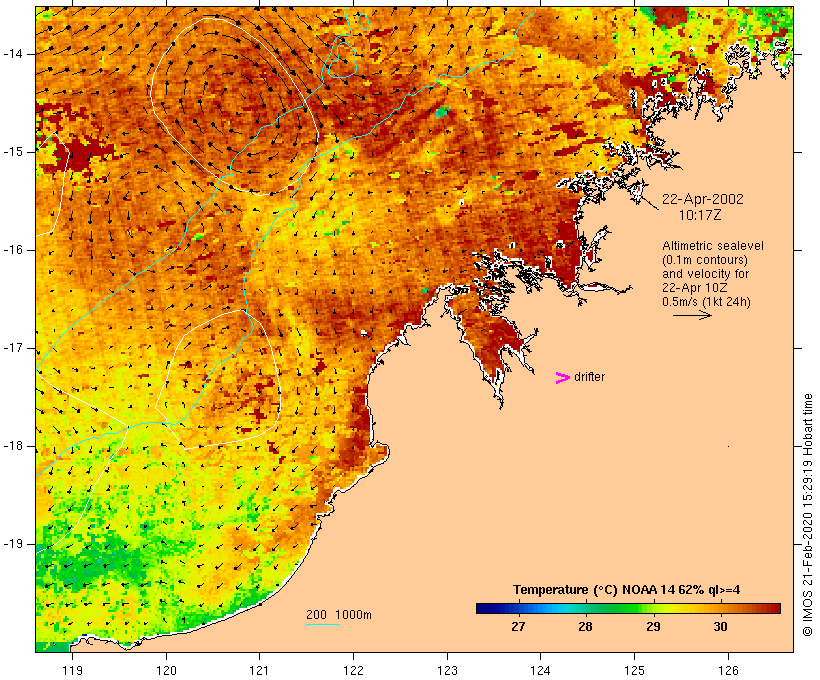Click the longitude label '125'

coord(635,670)
